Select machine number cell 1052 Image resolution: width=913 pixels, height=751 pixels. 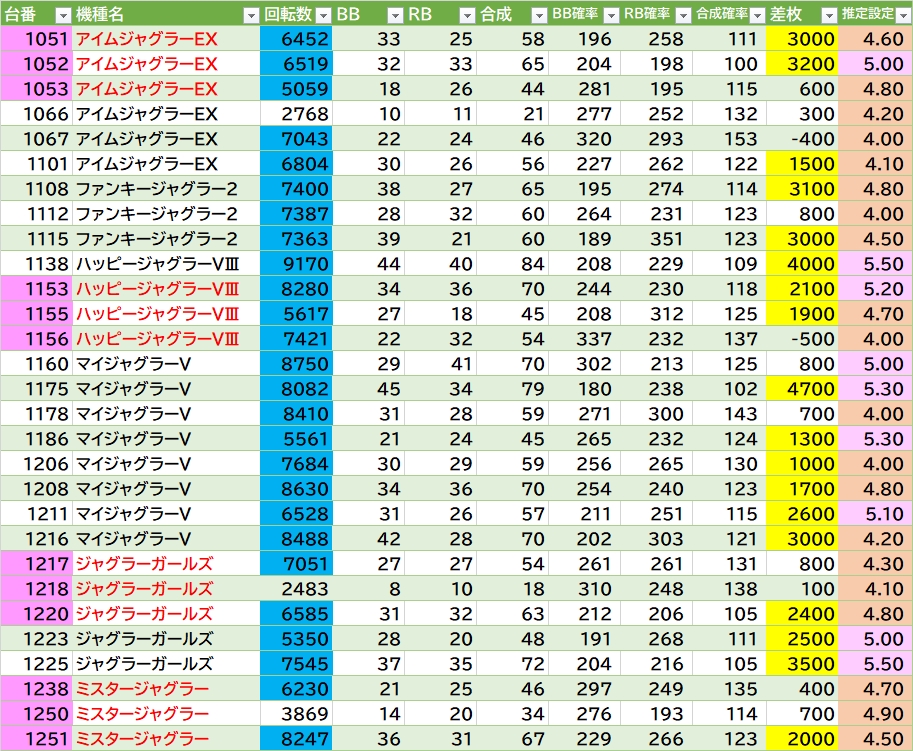click(x=36, y=64)
